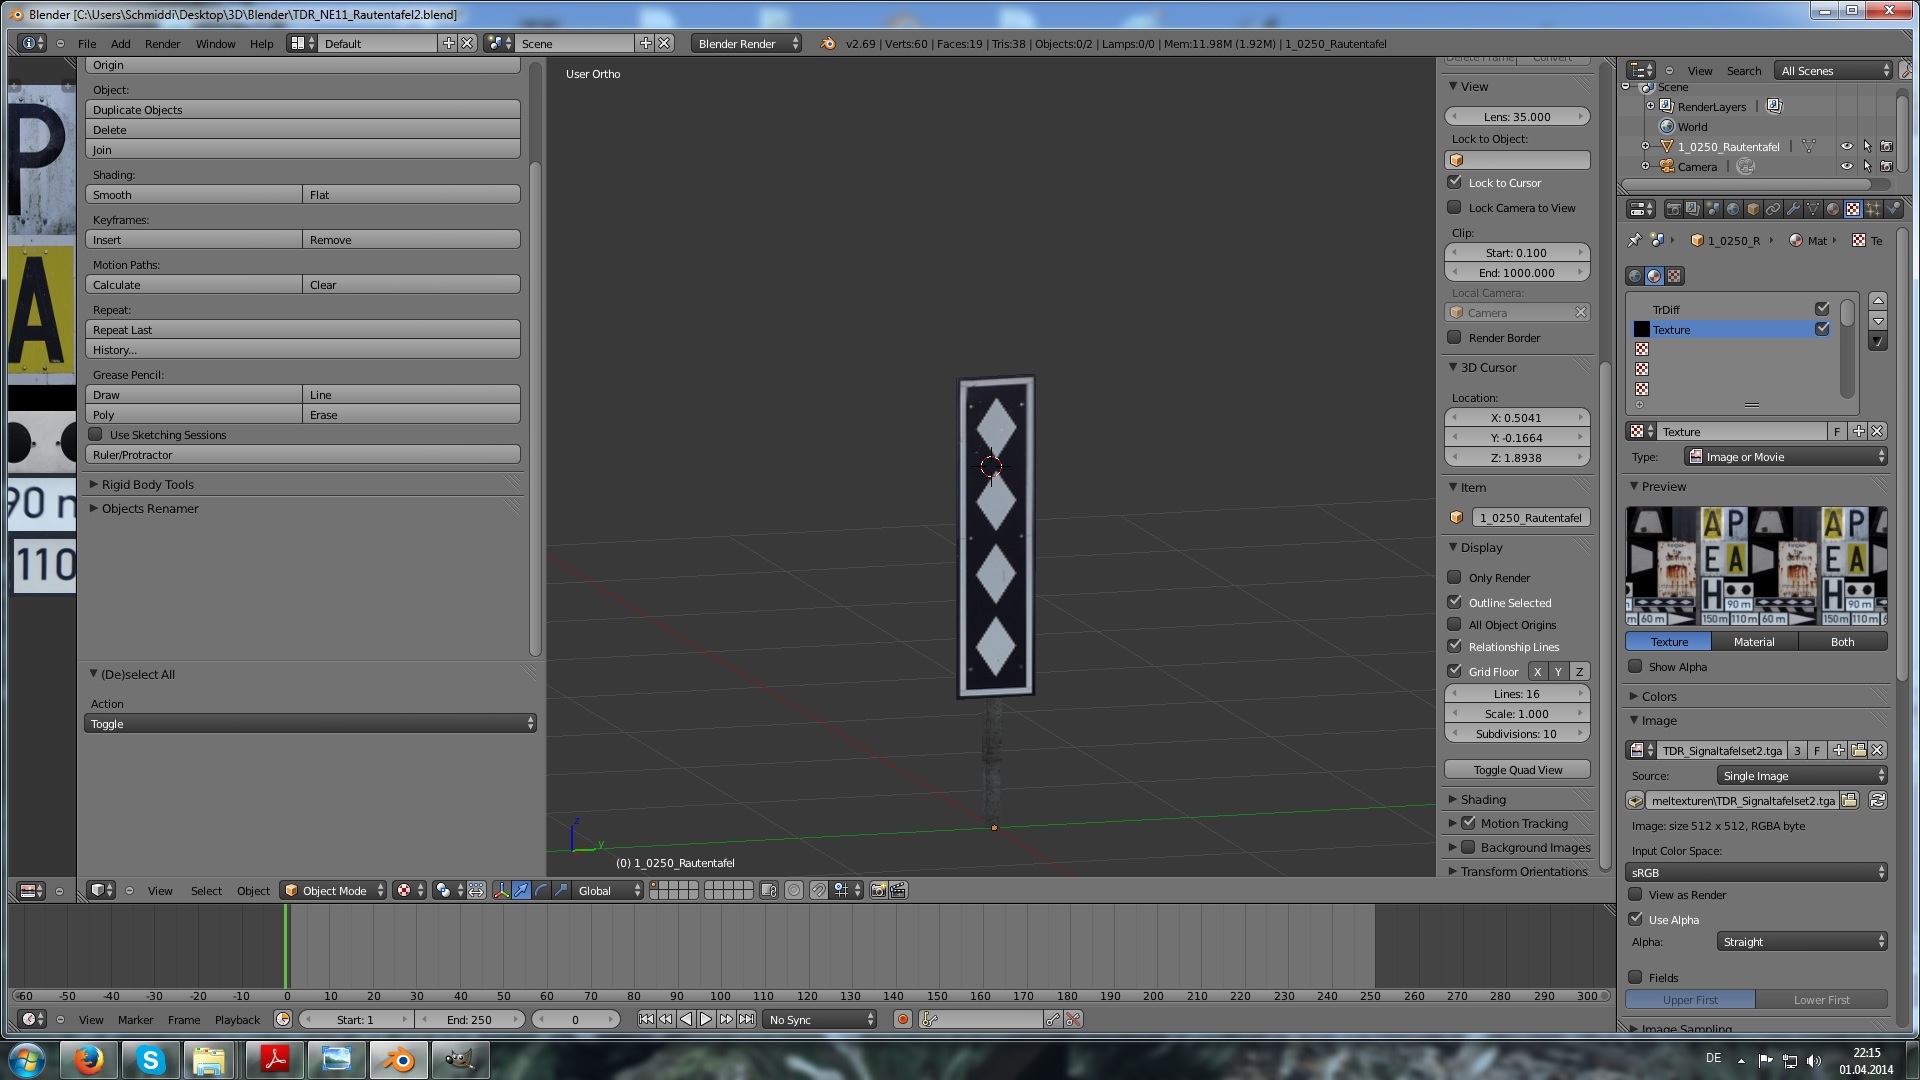The image size is (1920, 1080).
Task: Open the Blender Render engine dropdown
Action: 746,43
